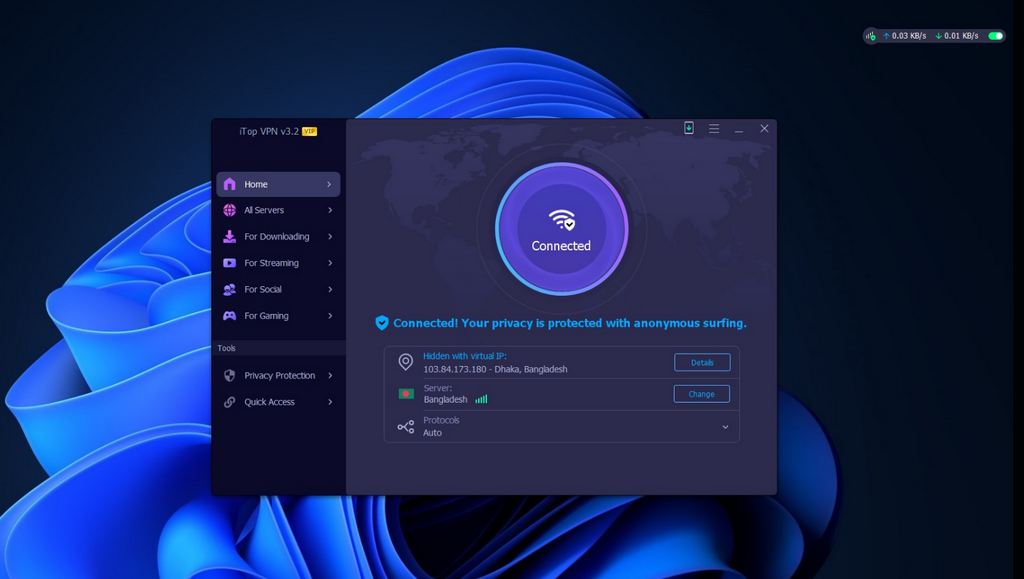The height and width of the screenshot is (579, 1024).
Task: Open the hamburger menu in title bar
Action: coord(714,129)
